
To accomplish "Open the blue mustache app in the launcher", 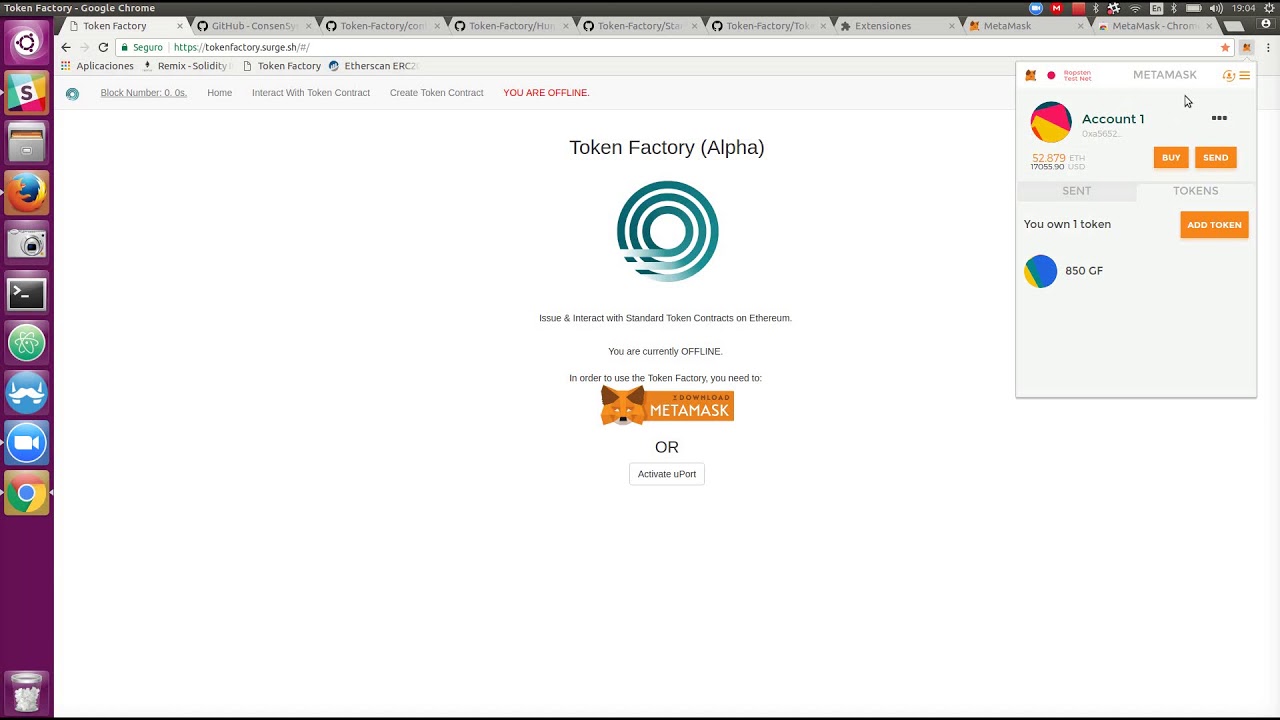I will click(x=26, y=393).
